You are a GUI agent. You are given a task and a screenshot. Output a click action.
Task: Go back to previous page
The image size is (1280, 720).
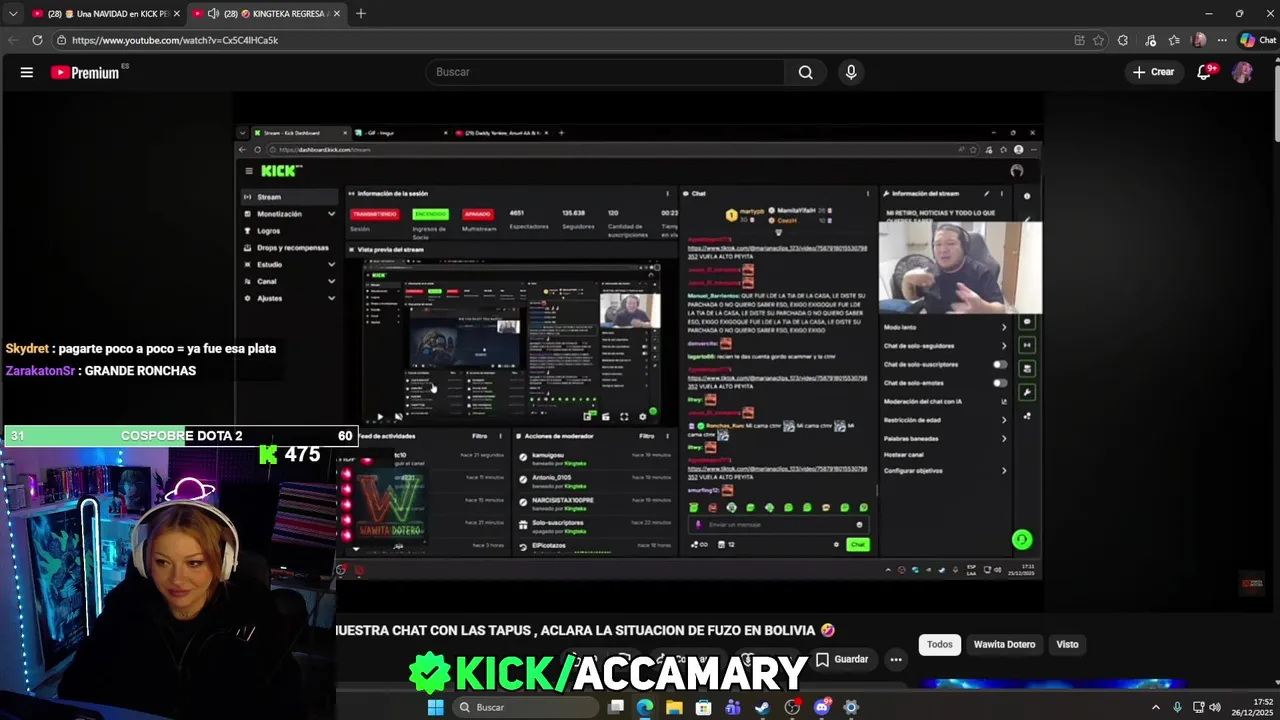point(13,40)
